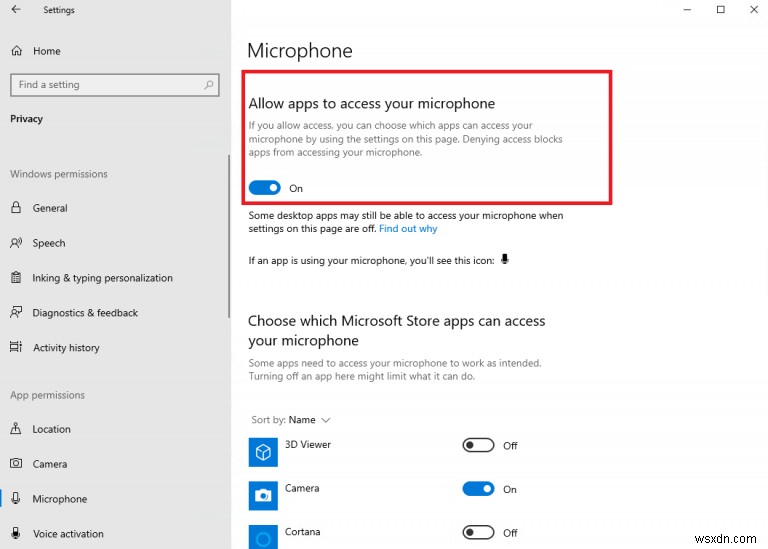Open the Sort by Name dropdown
The image size is (768, 549).
coord(291,420)
